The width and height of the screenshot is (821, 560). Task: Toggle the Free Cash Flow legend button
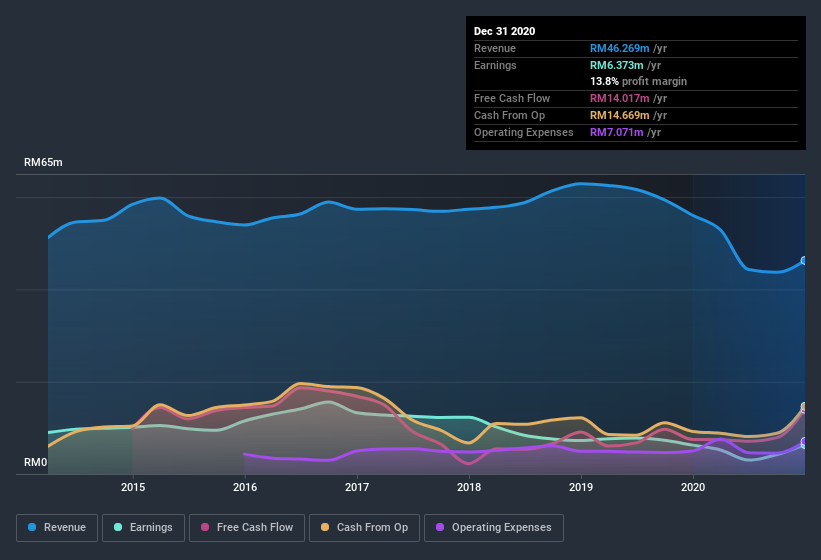coord(247,528)
